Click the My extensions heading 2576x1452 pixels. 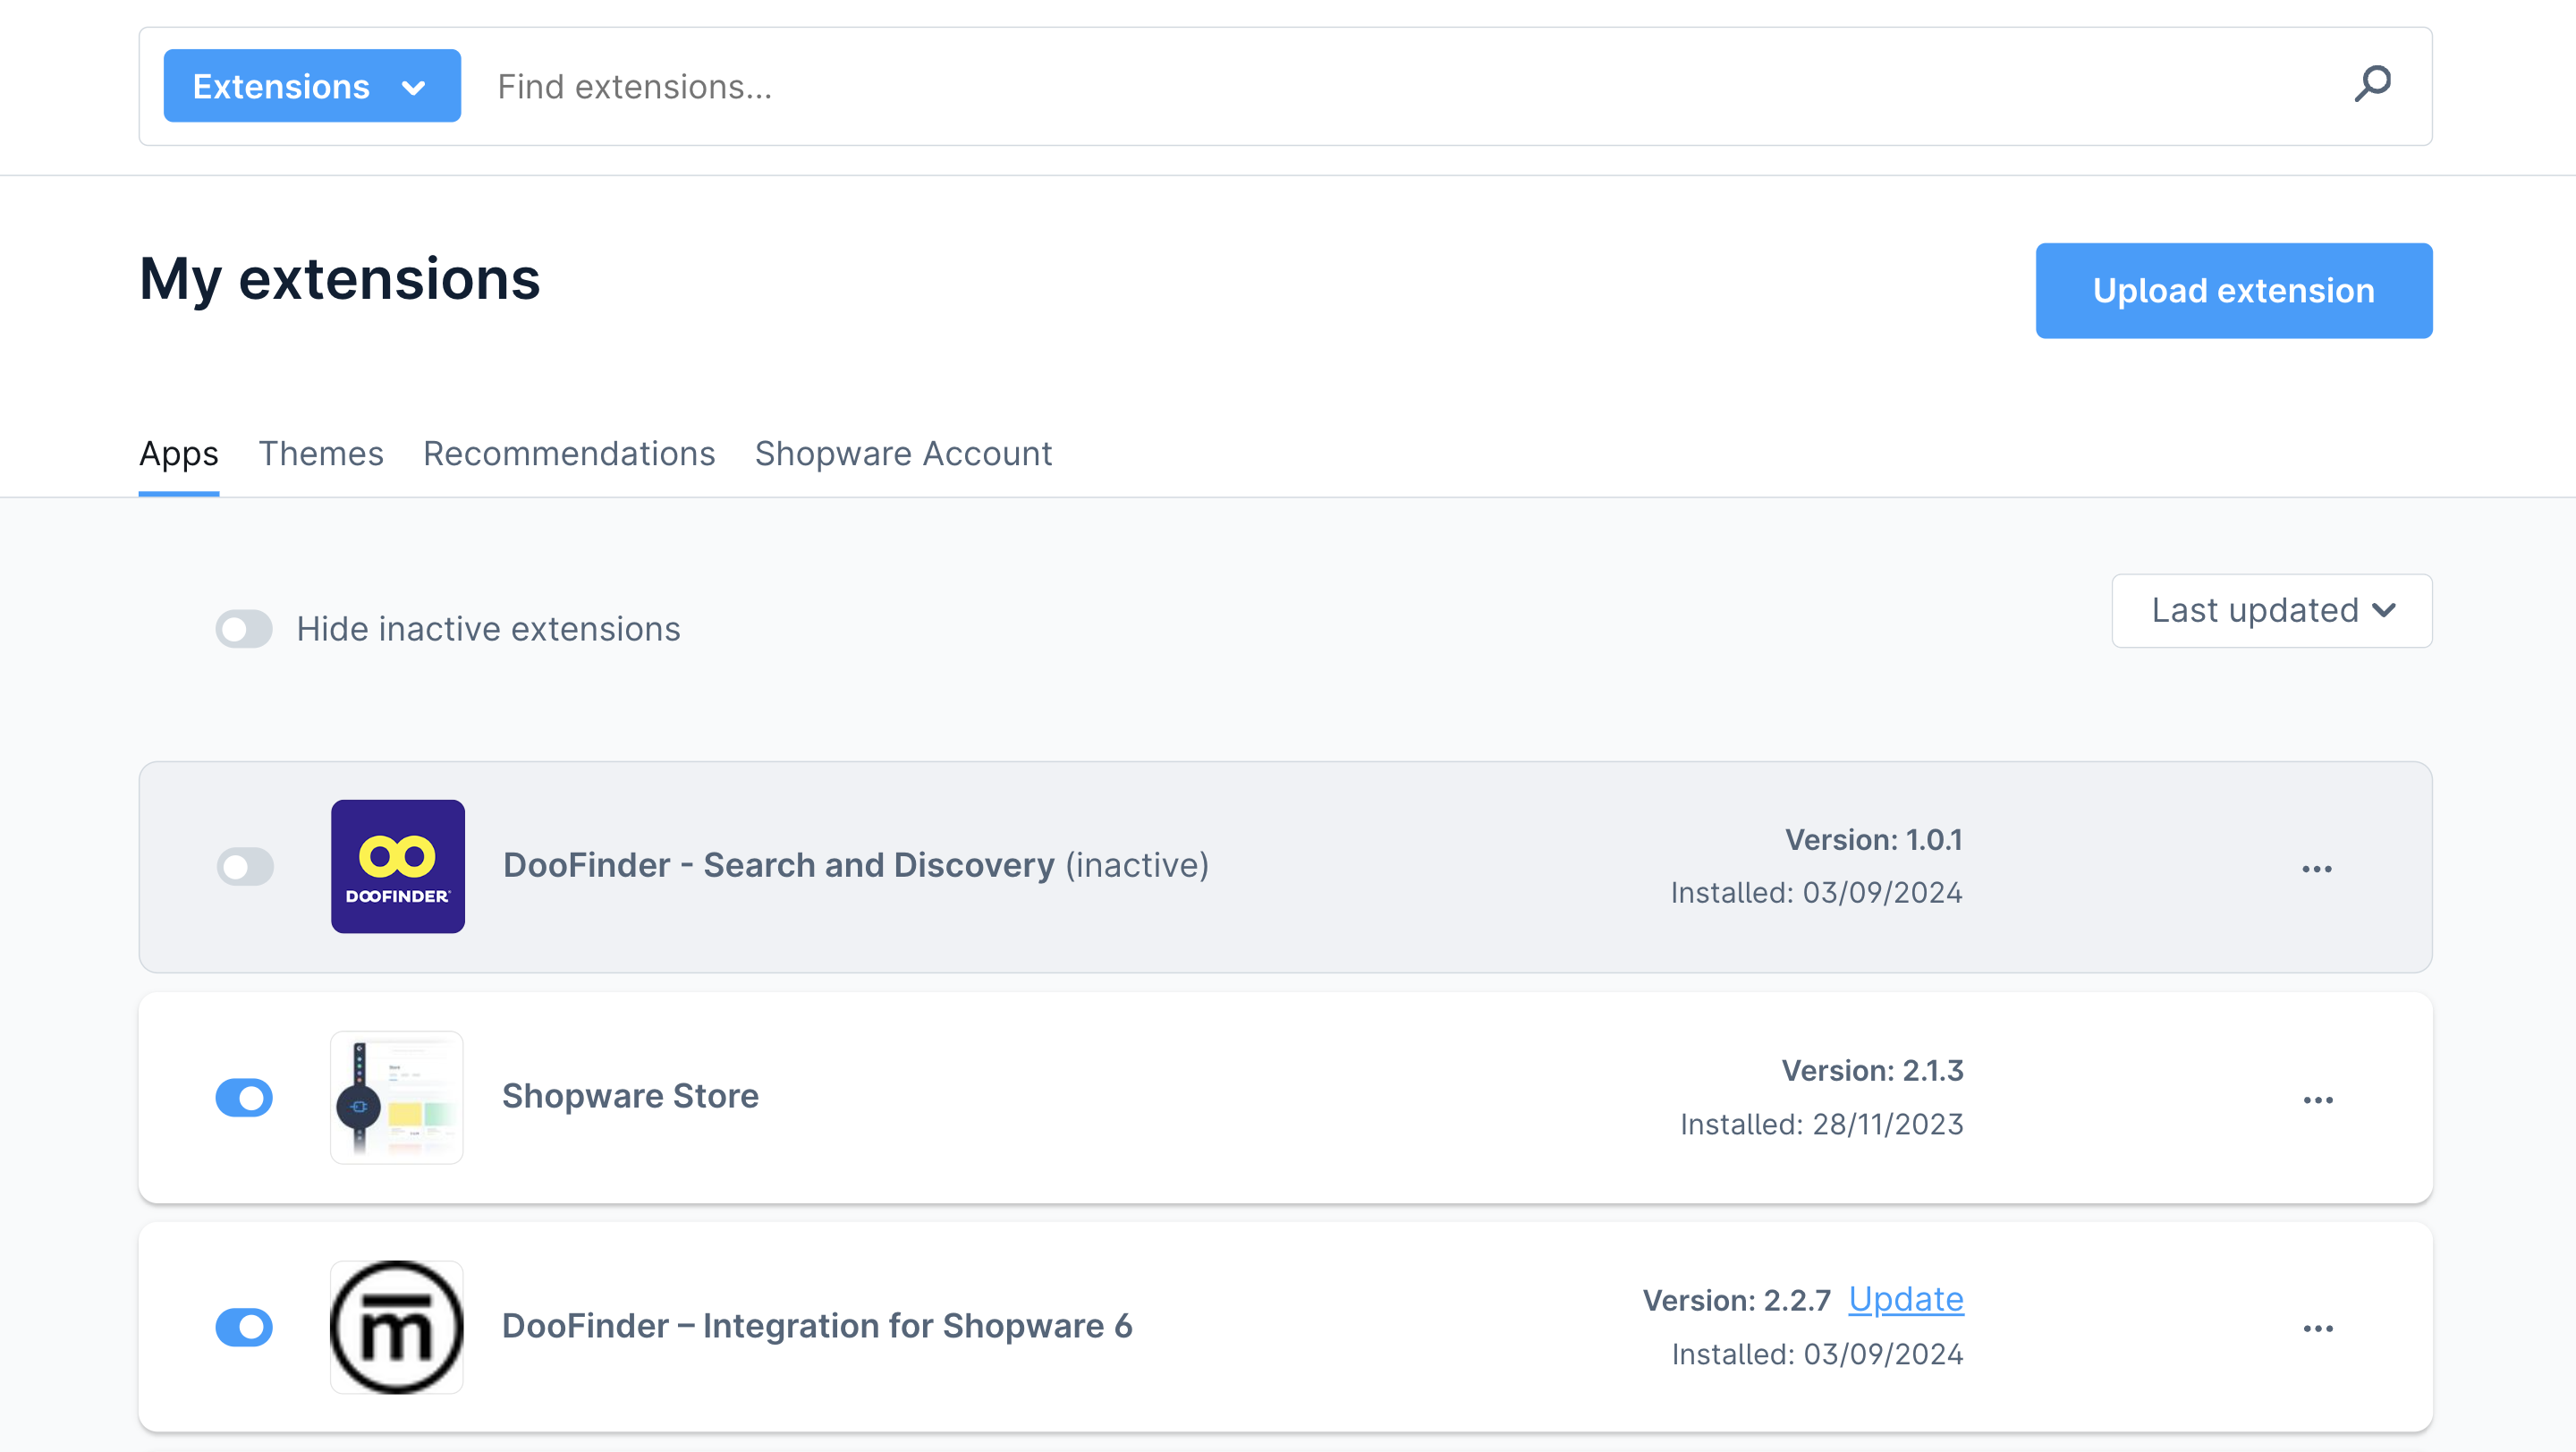(x=339, y=279)
